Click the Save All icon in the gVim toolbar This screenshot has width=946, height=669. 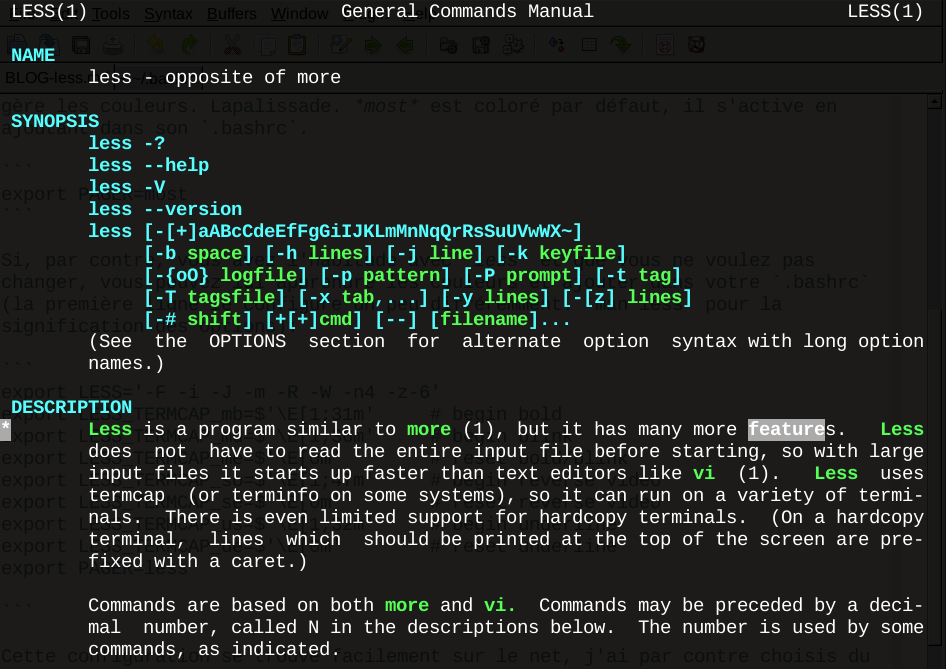coord(81,45)
